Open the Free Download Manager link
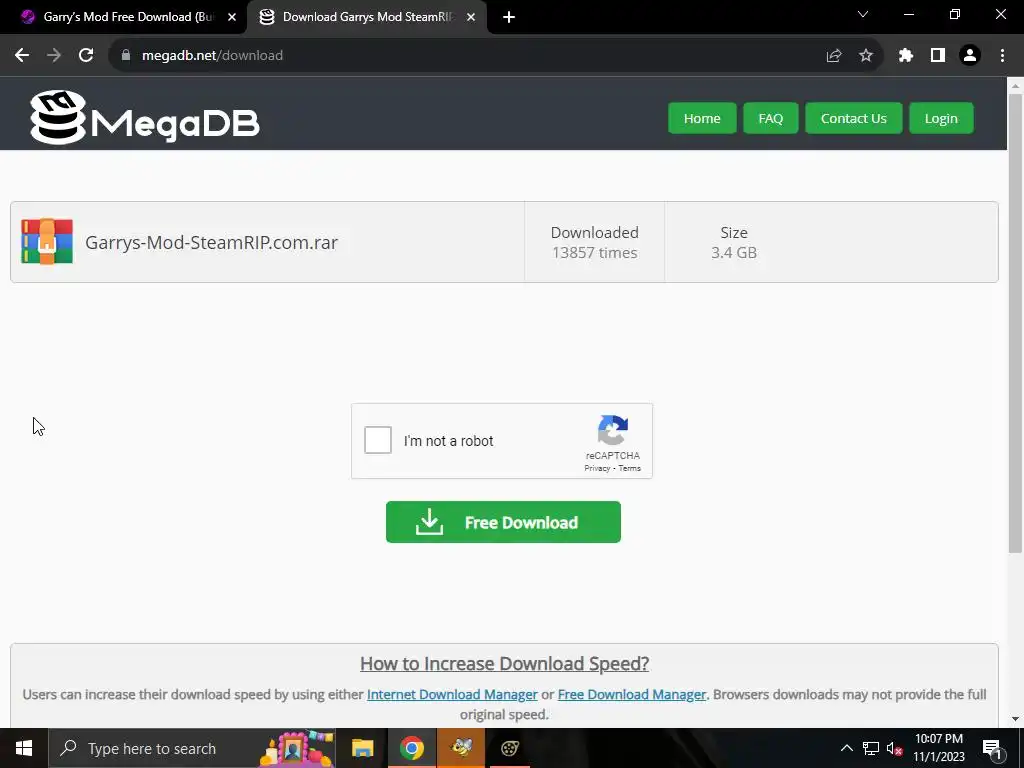 [632, 694]
